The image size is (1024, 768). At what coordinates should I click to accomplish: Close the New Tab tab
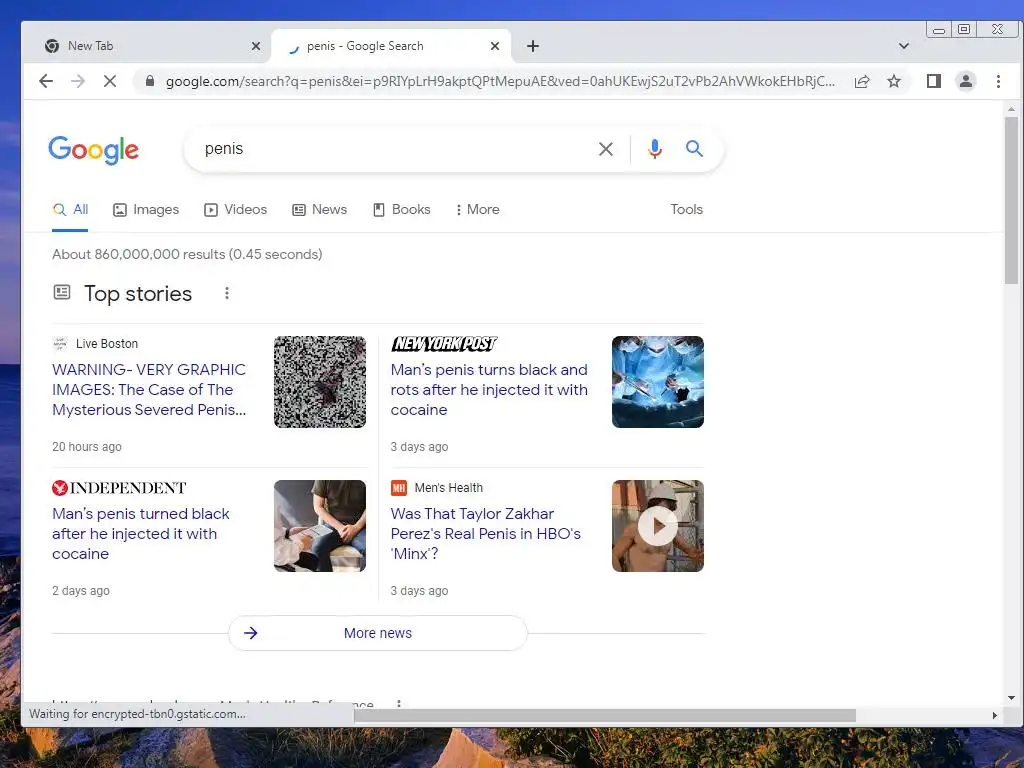[x=256, y=46]
